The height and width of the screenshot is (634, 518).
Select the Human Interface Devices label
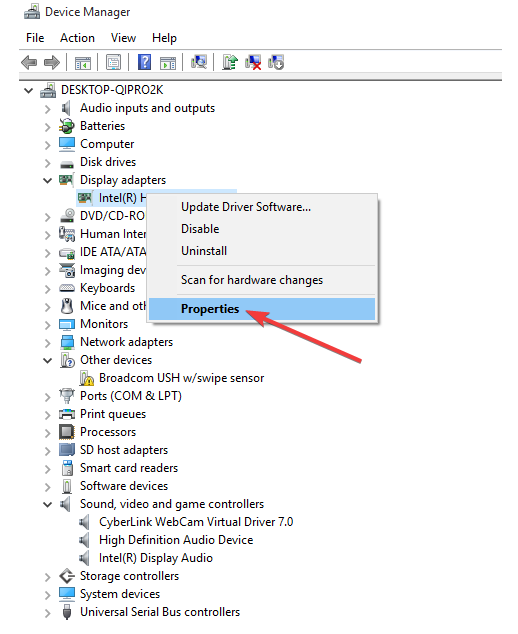click(113, 234)
